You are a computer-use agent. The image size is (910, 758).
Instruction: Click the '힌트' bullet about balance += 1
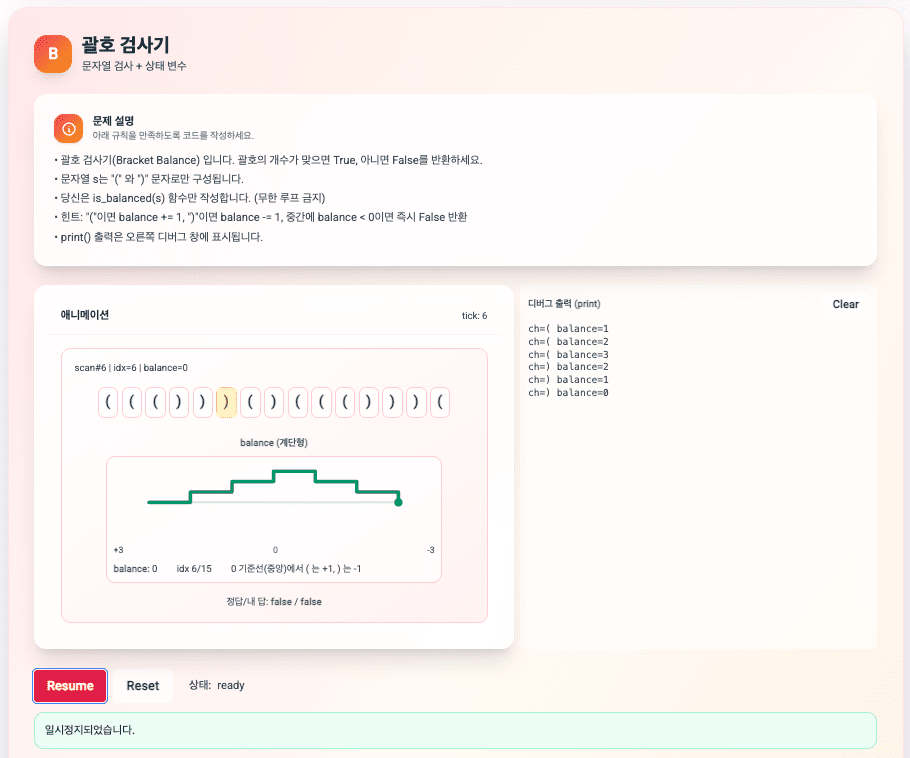261,217
